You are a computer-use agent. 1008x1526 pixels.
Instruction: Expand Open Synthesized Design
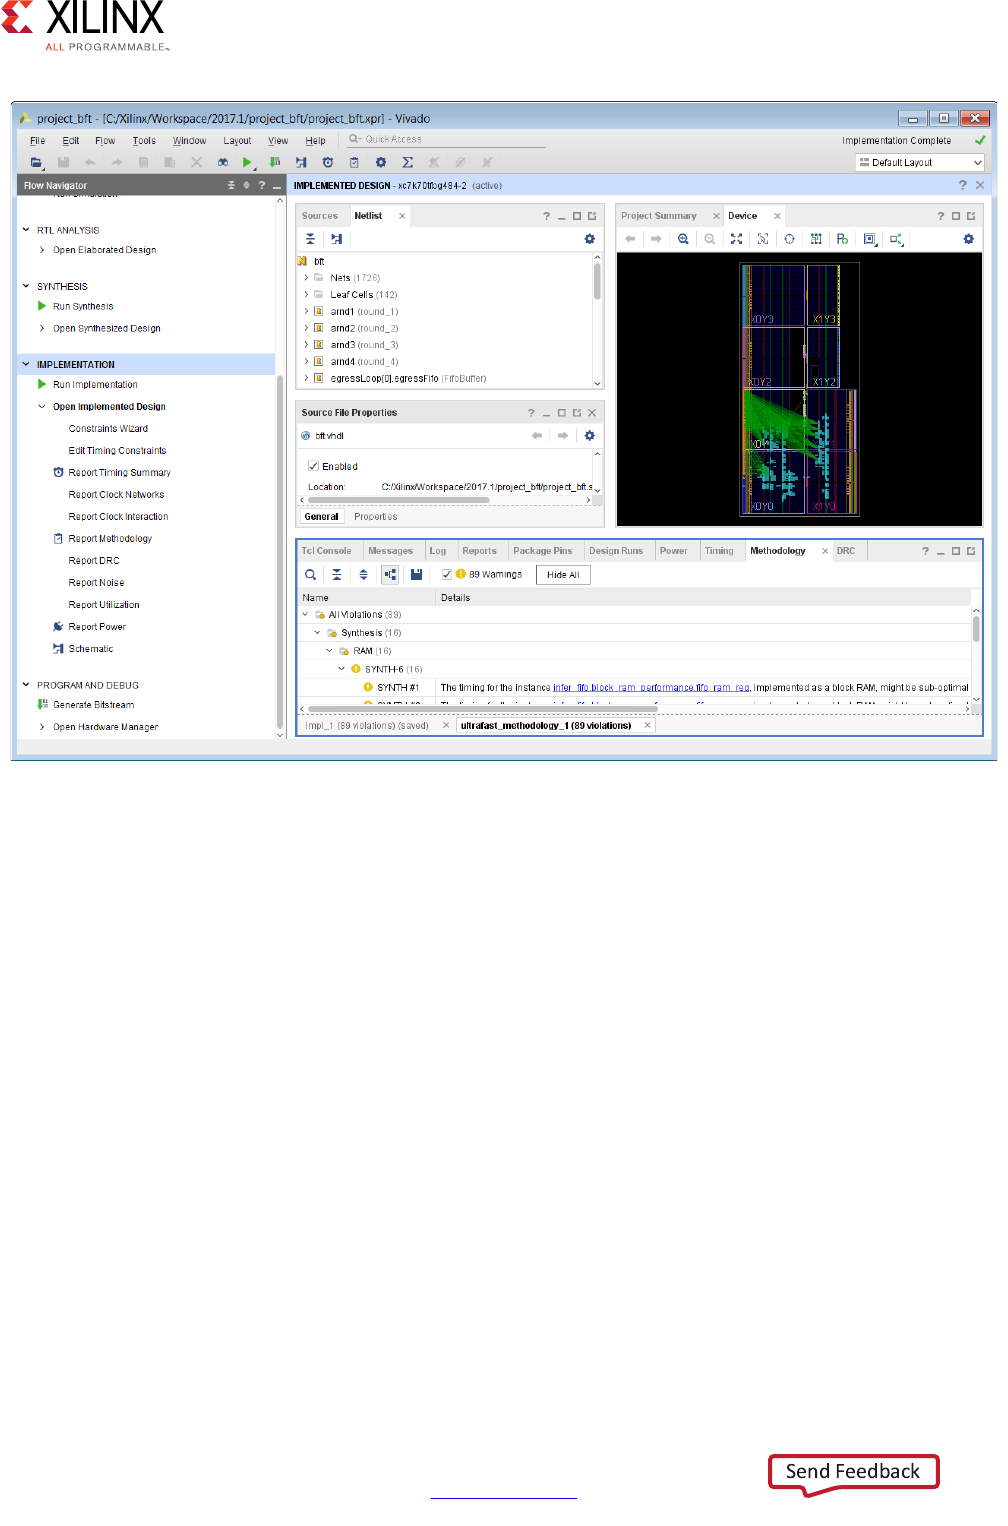tap(42, 328)
